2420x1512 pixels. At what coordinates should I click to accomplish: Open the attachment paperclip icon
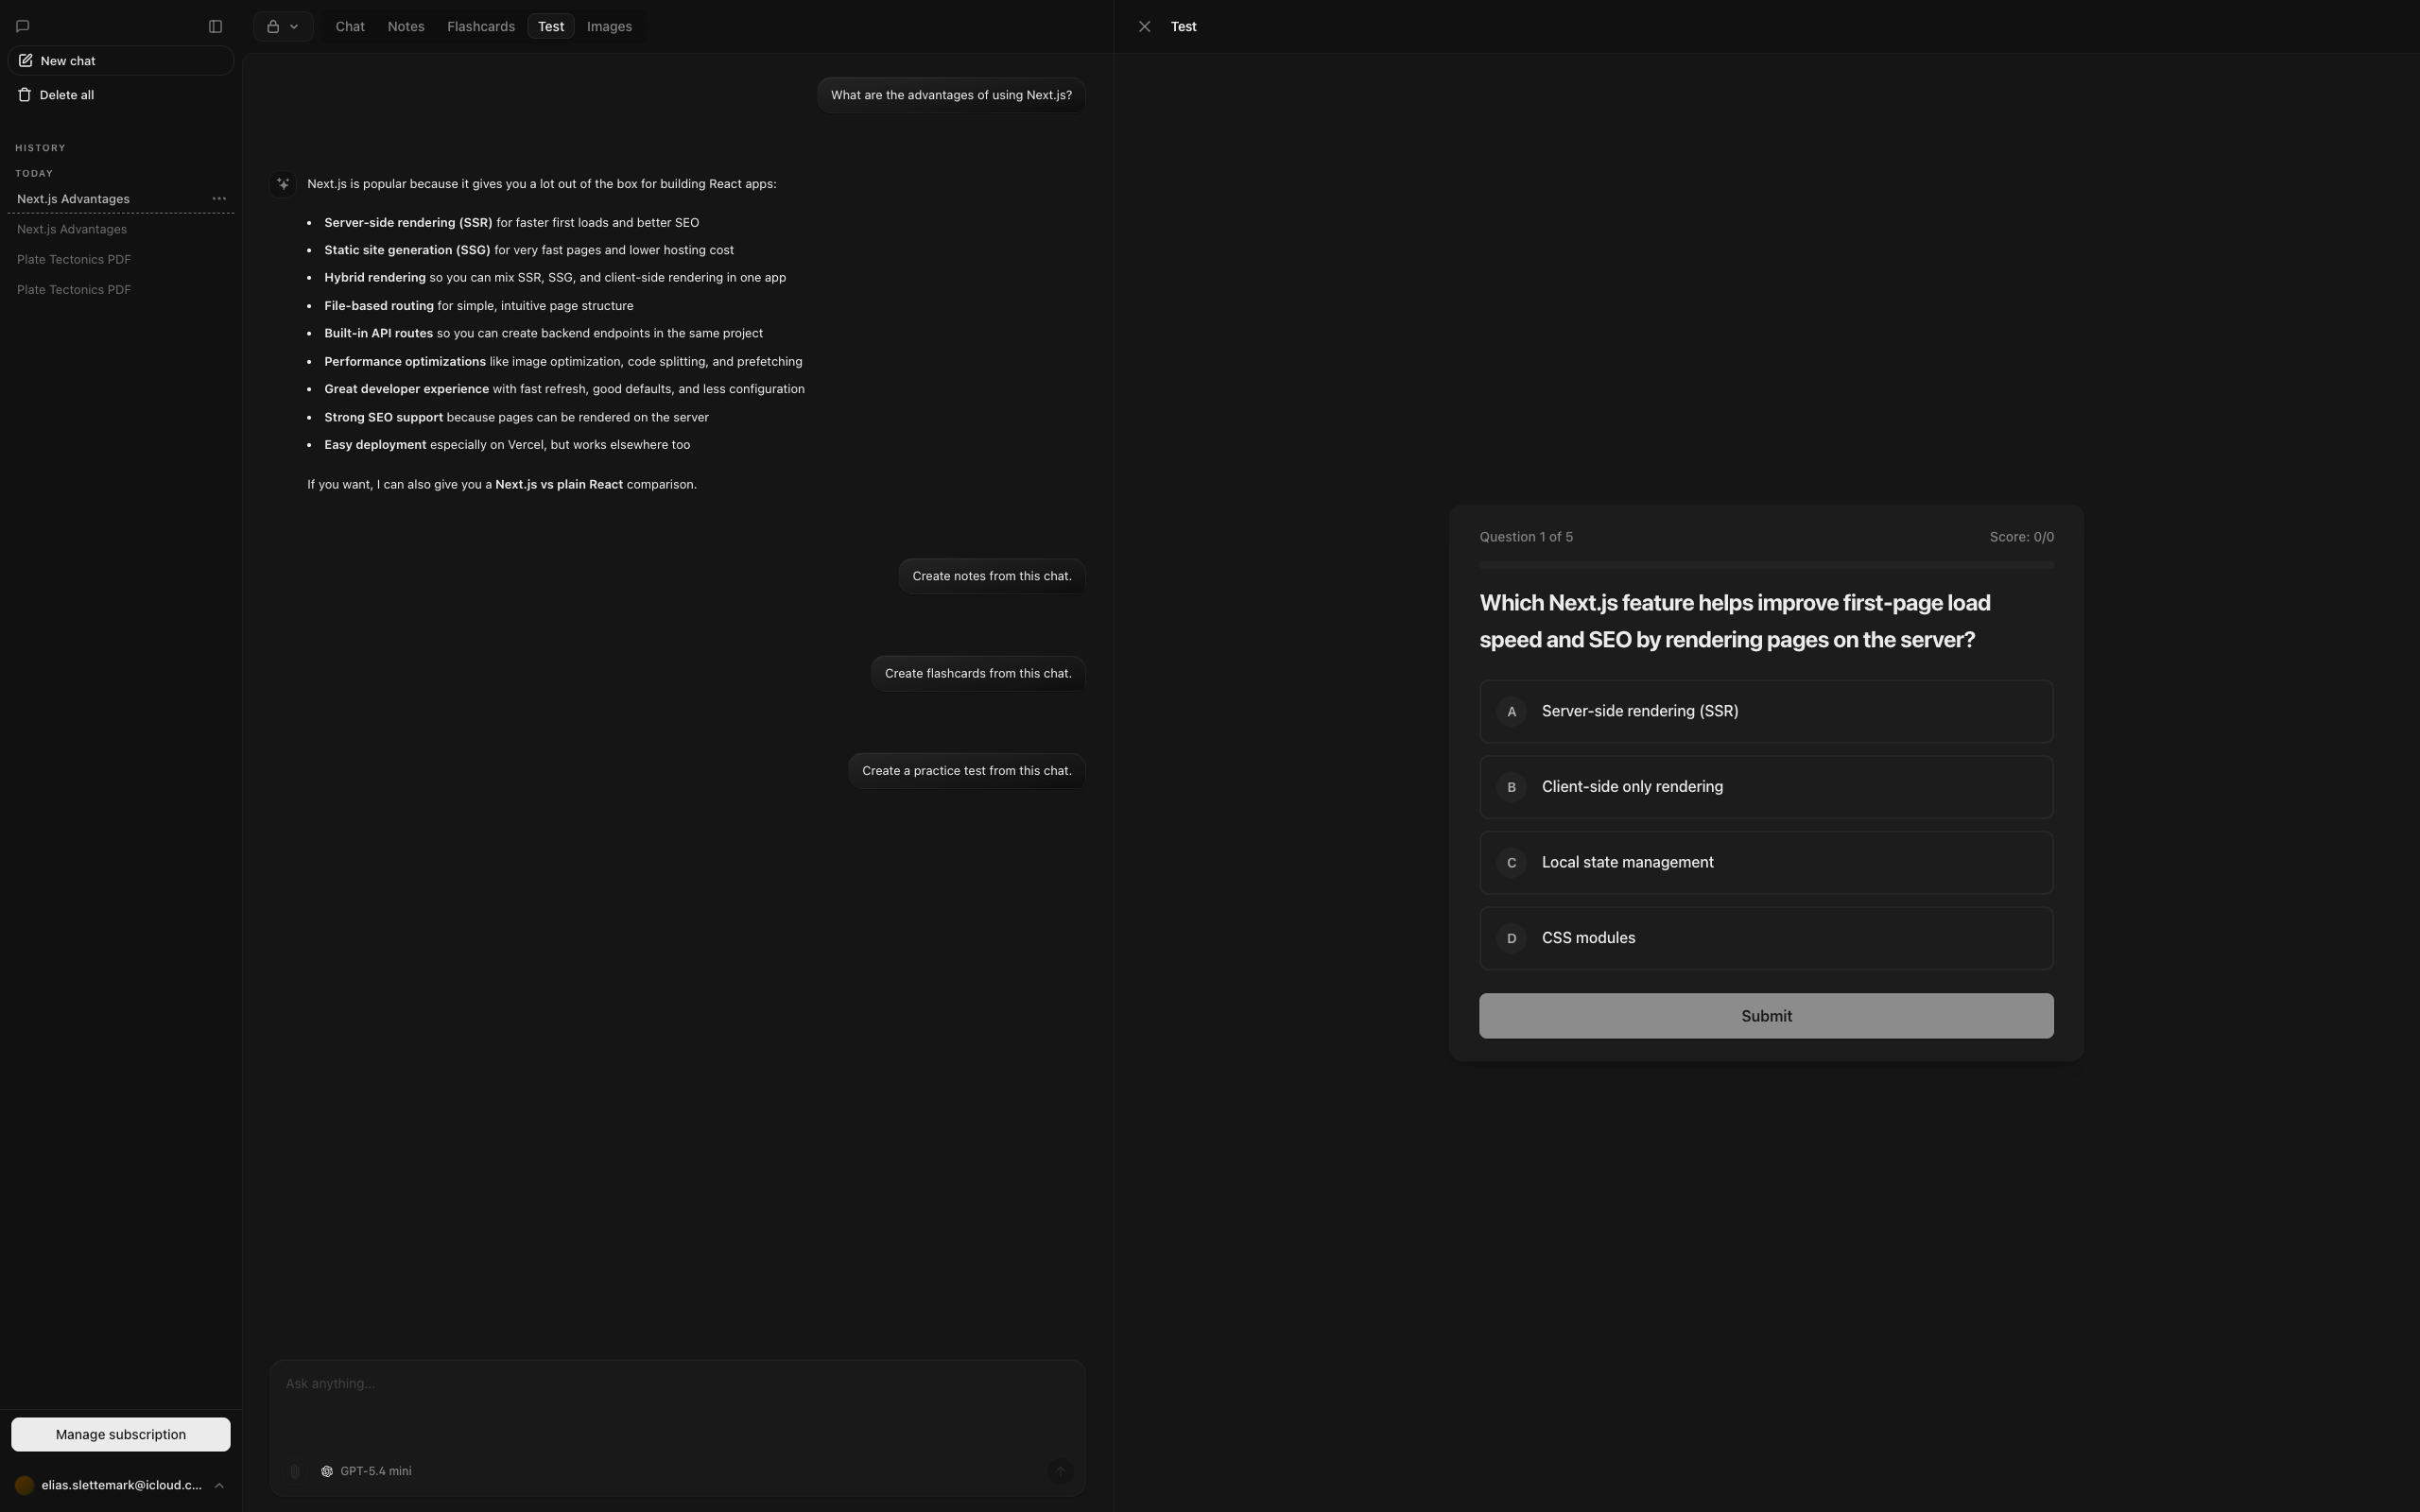click(294, 1470)
